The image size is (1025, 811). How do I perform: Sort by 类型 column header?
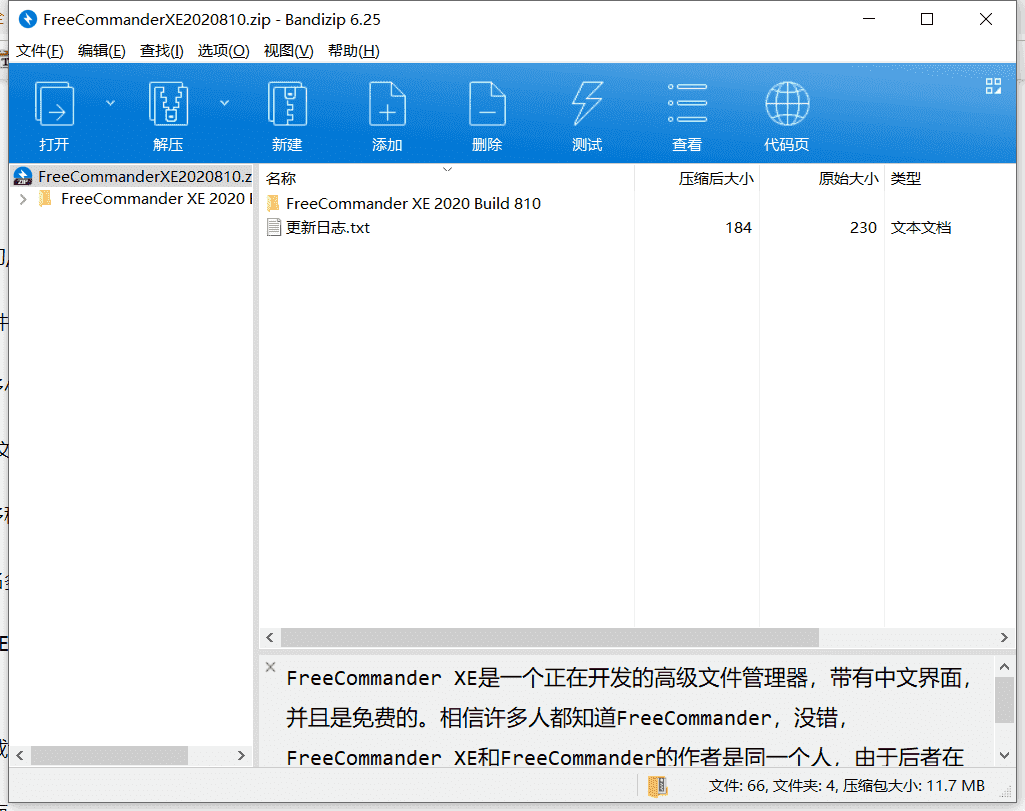click(906, 178)
